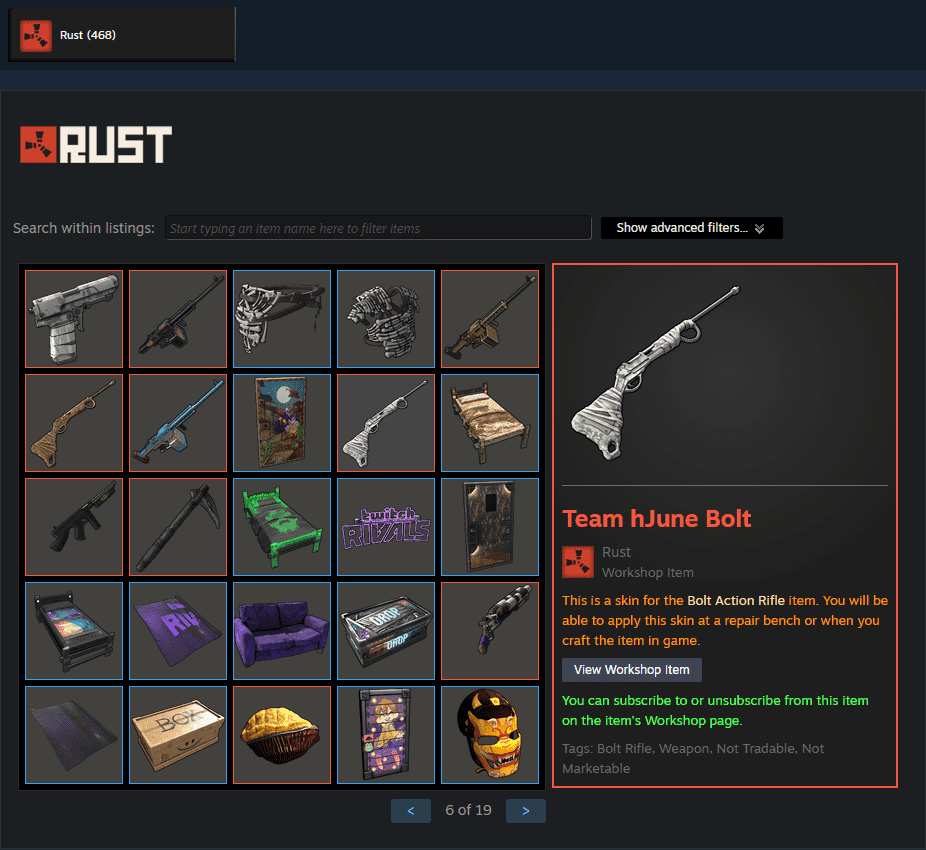Select the white pistol skin item

[74, 319]
